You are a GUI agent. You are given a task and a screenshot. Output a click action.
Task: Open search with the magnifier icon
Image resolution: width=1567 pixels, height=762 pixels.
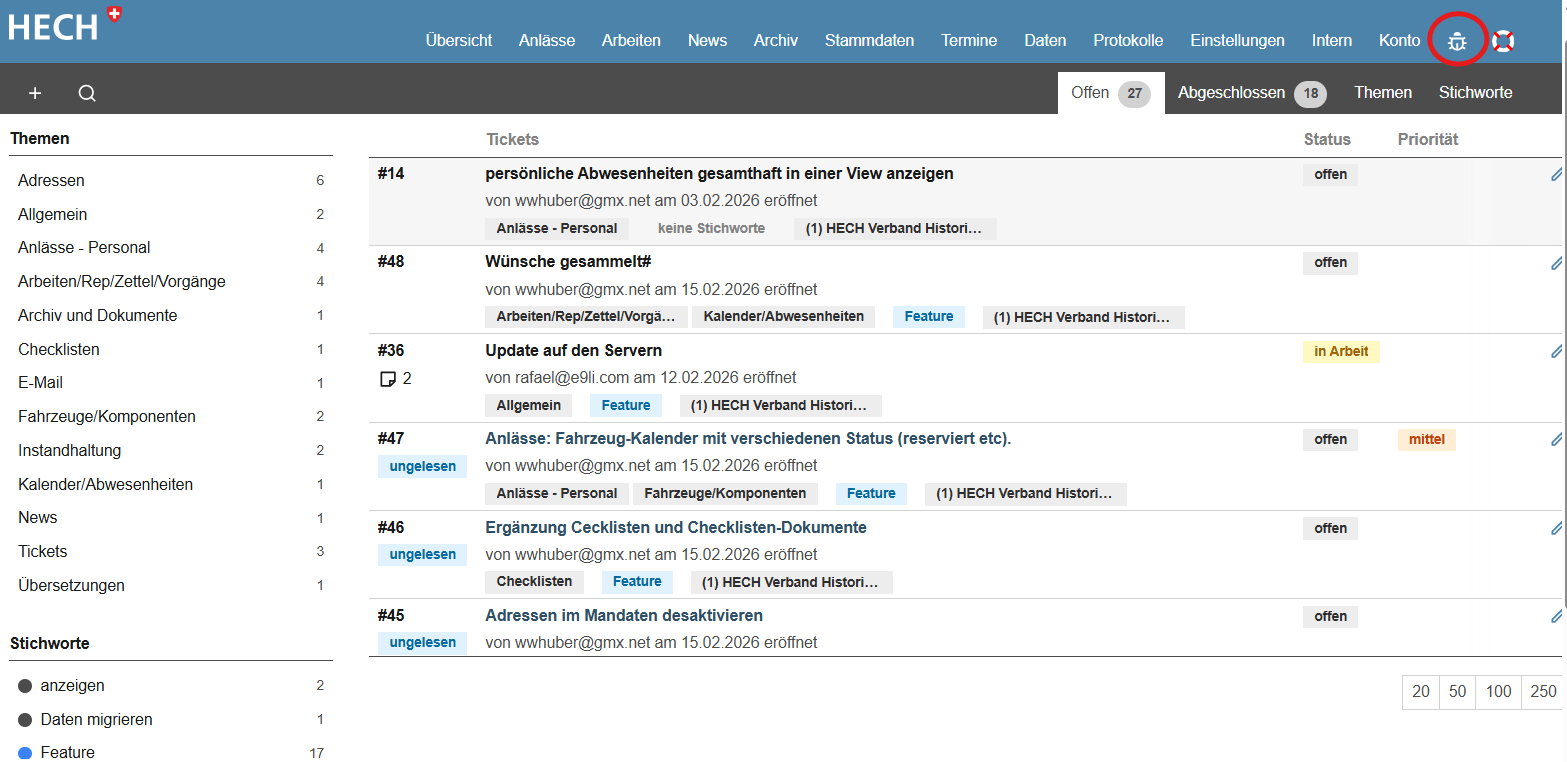tap(87, 93)
